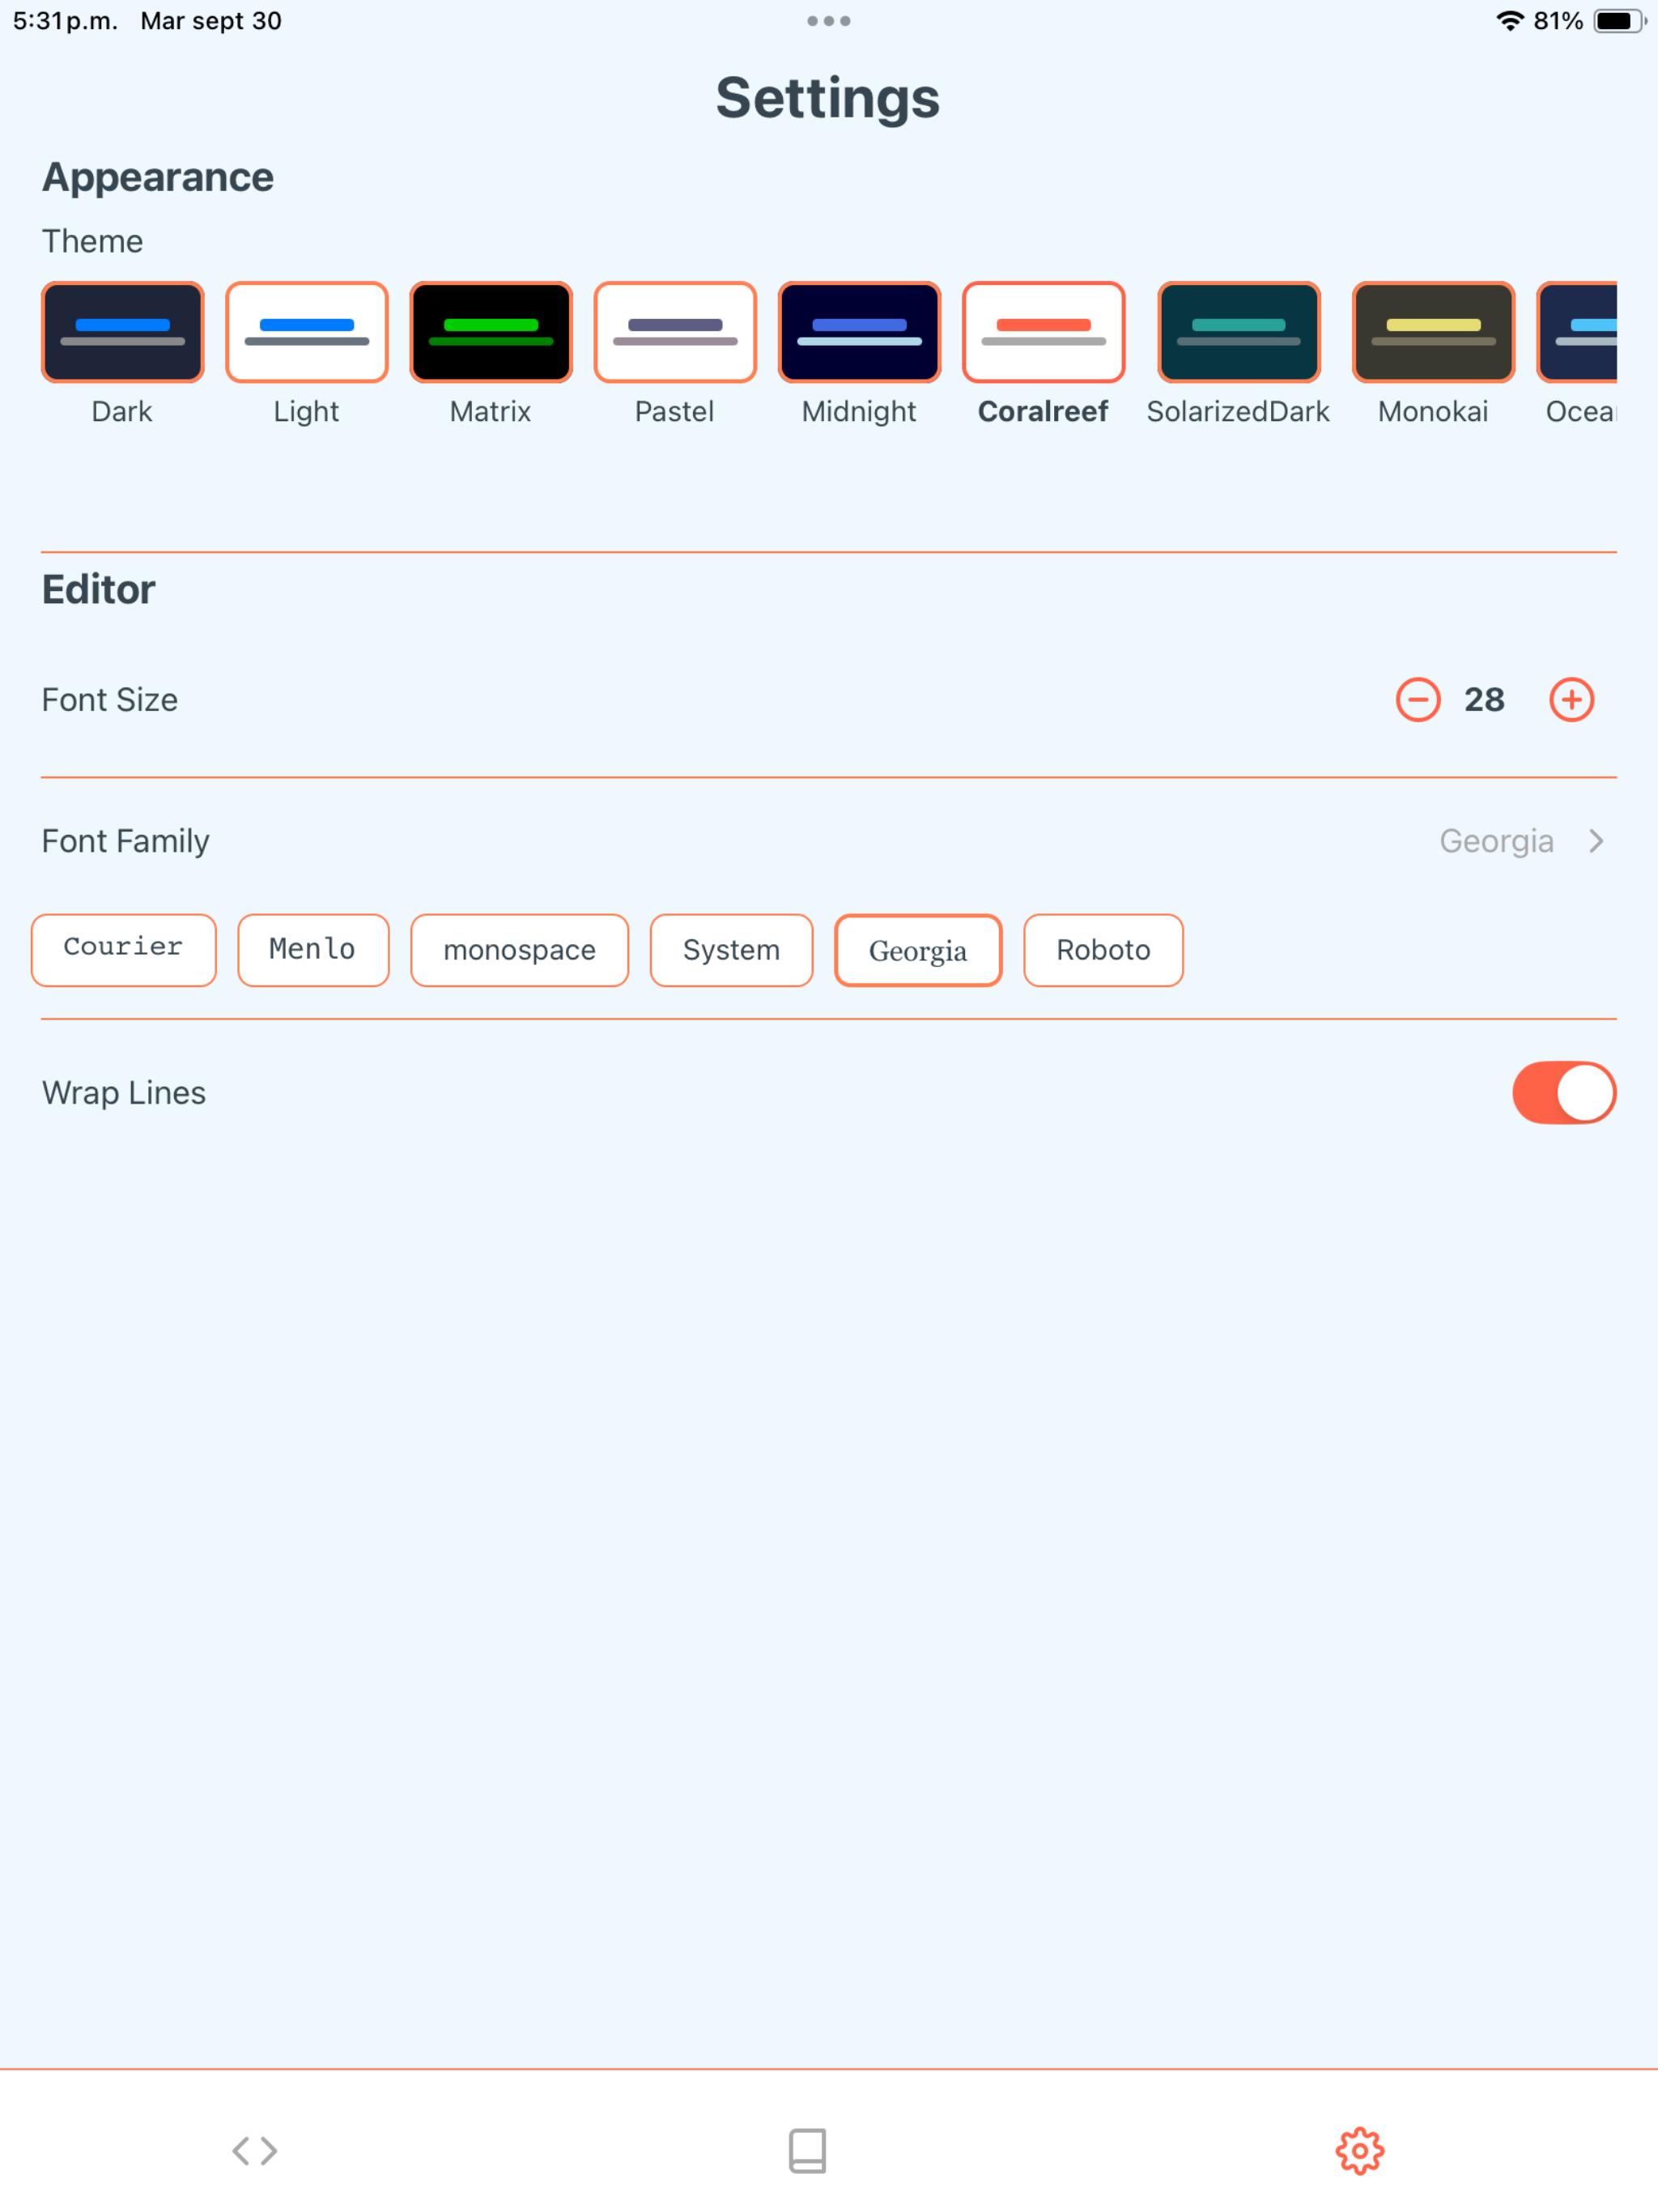Select the Roboto font button
The height and width of the screenshot is (2212, 1658).
tap(1103, 949)
